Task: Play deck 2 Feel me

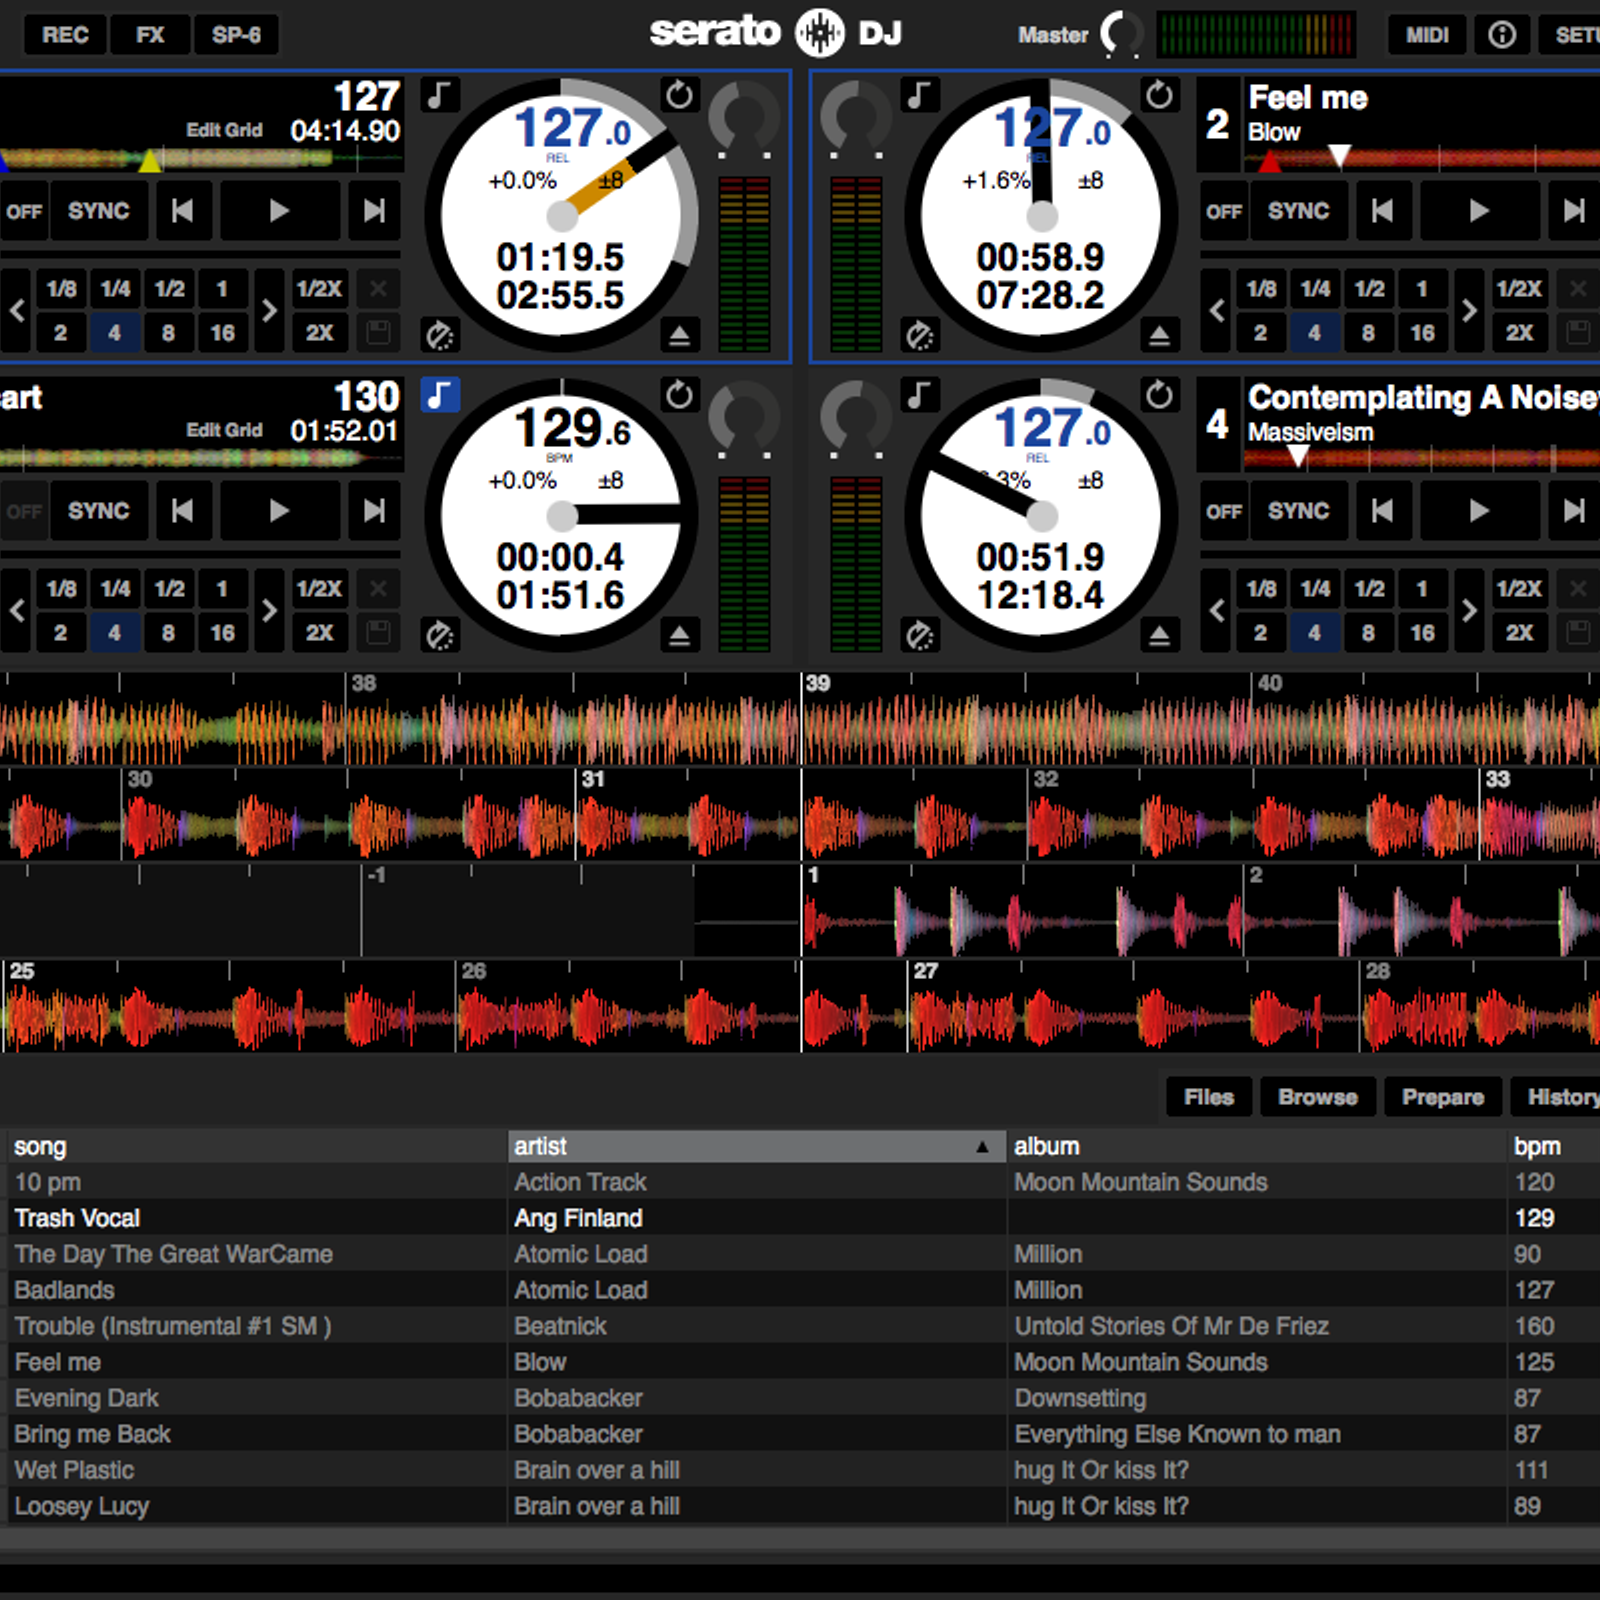Action: pos(1479,210)
